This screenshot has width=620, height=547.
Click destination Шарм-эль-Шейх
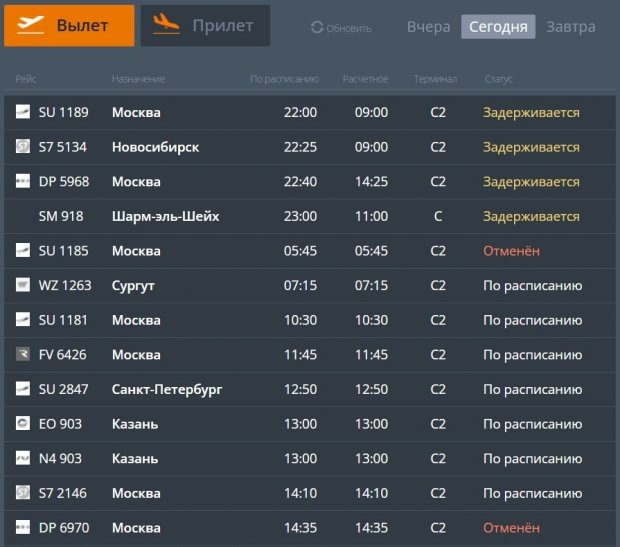pos(165,216)
